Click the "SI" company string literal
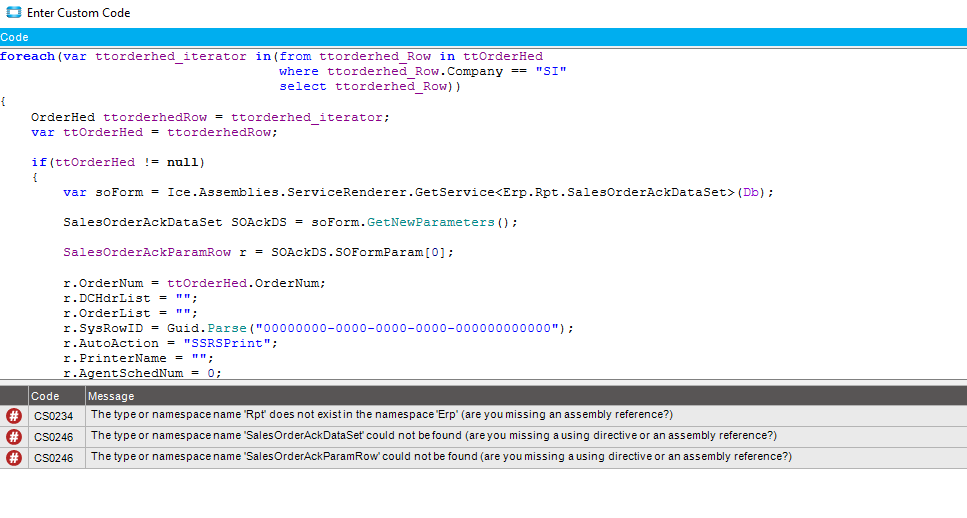Viewport: 967px width, 518px height. pyautogui.click(x=551, y=72)
